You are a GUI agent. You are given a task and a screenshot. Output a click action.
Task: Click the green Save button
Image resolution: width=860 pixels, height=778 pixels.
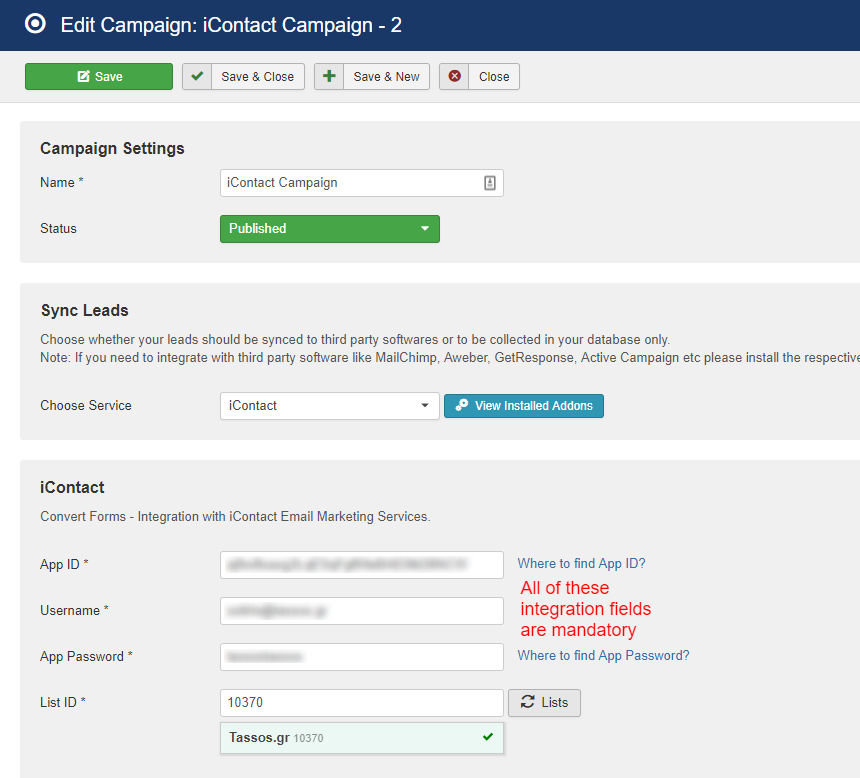coord(99,76)
